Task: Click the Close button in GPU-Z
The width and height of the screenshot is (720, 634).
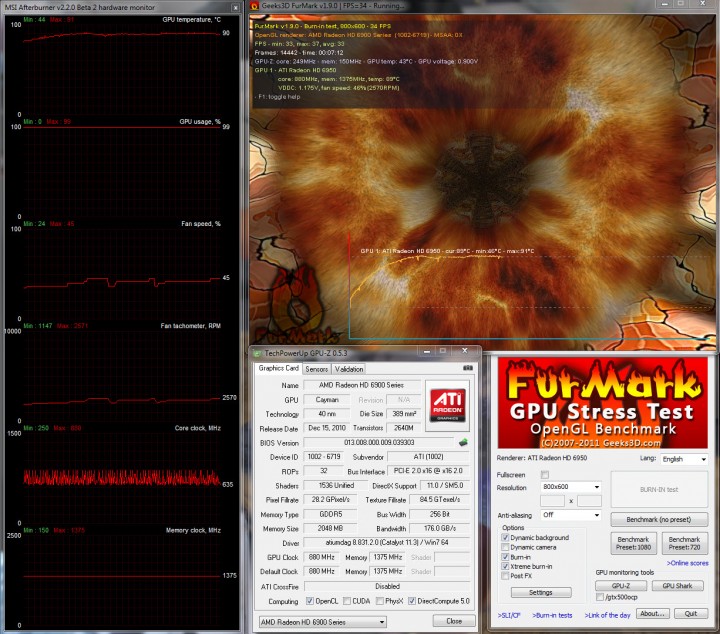Action: [454, 621]
